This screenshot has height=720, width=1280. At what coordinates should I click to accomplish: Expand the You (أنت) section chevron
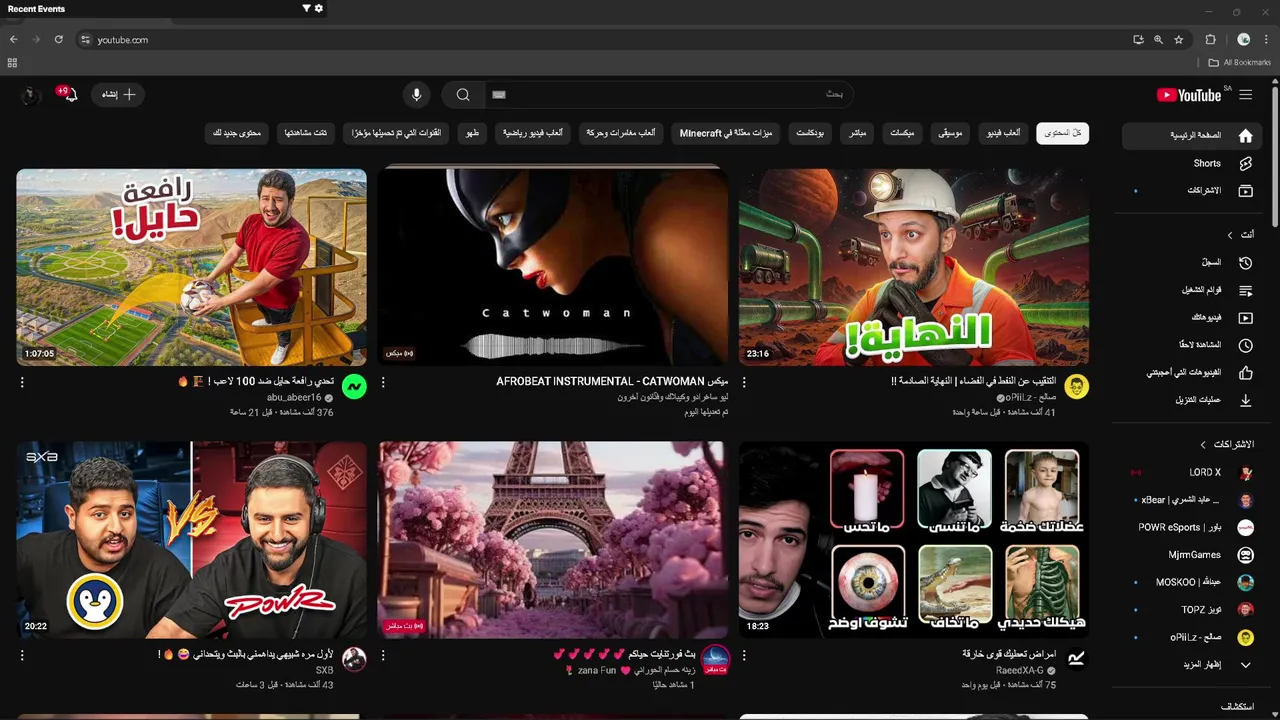[1230, 235]
